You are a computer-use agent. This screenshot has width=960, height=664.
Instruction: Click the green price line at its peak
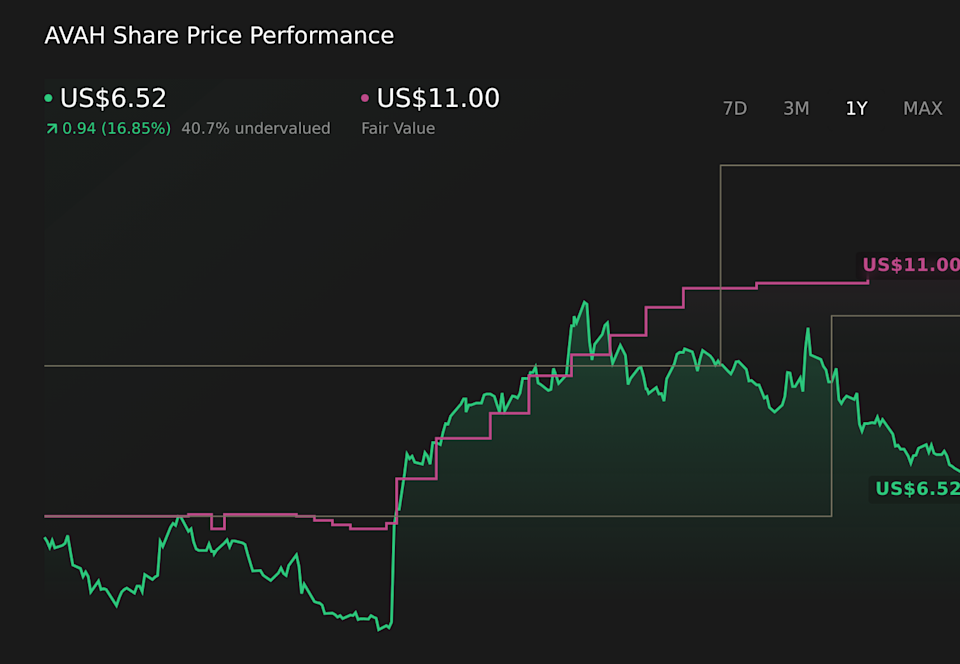(x=586, y=303)
